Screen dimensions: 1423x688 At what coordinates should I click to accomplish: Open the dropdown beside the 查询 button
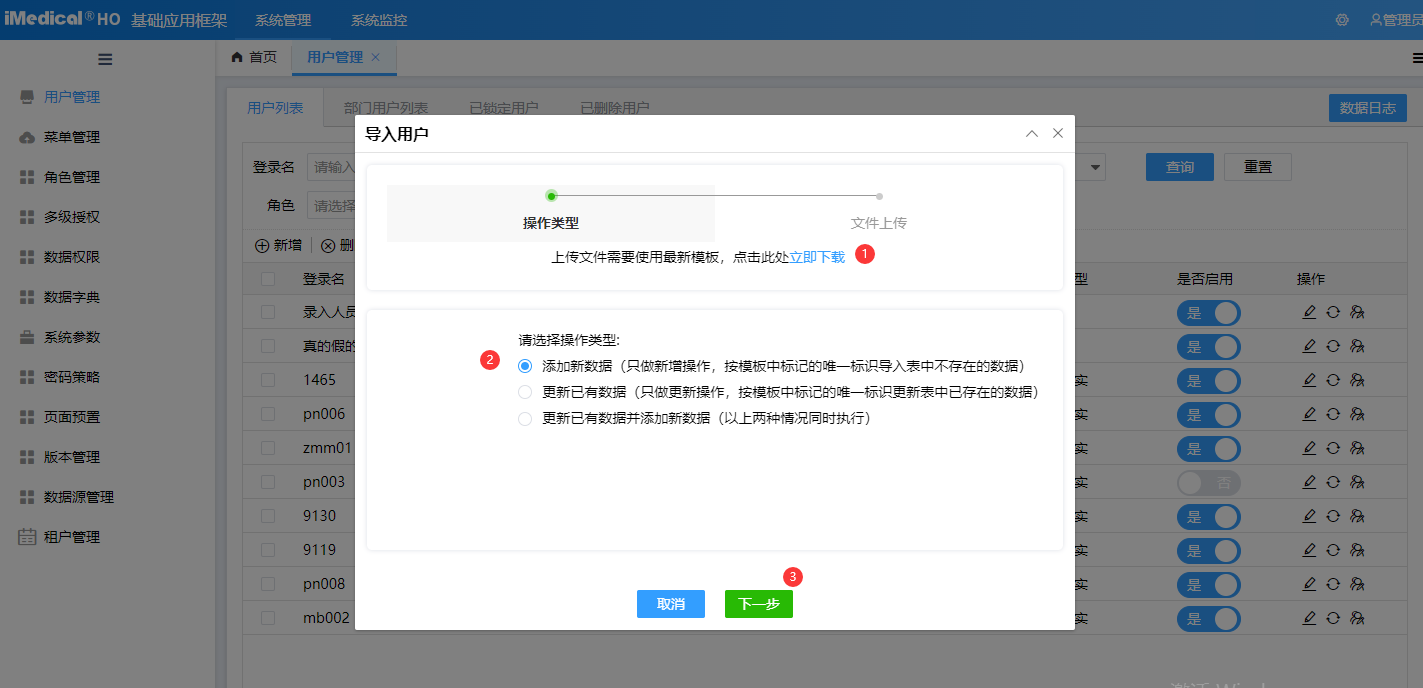coord(1094,166)
